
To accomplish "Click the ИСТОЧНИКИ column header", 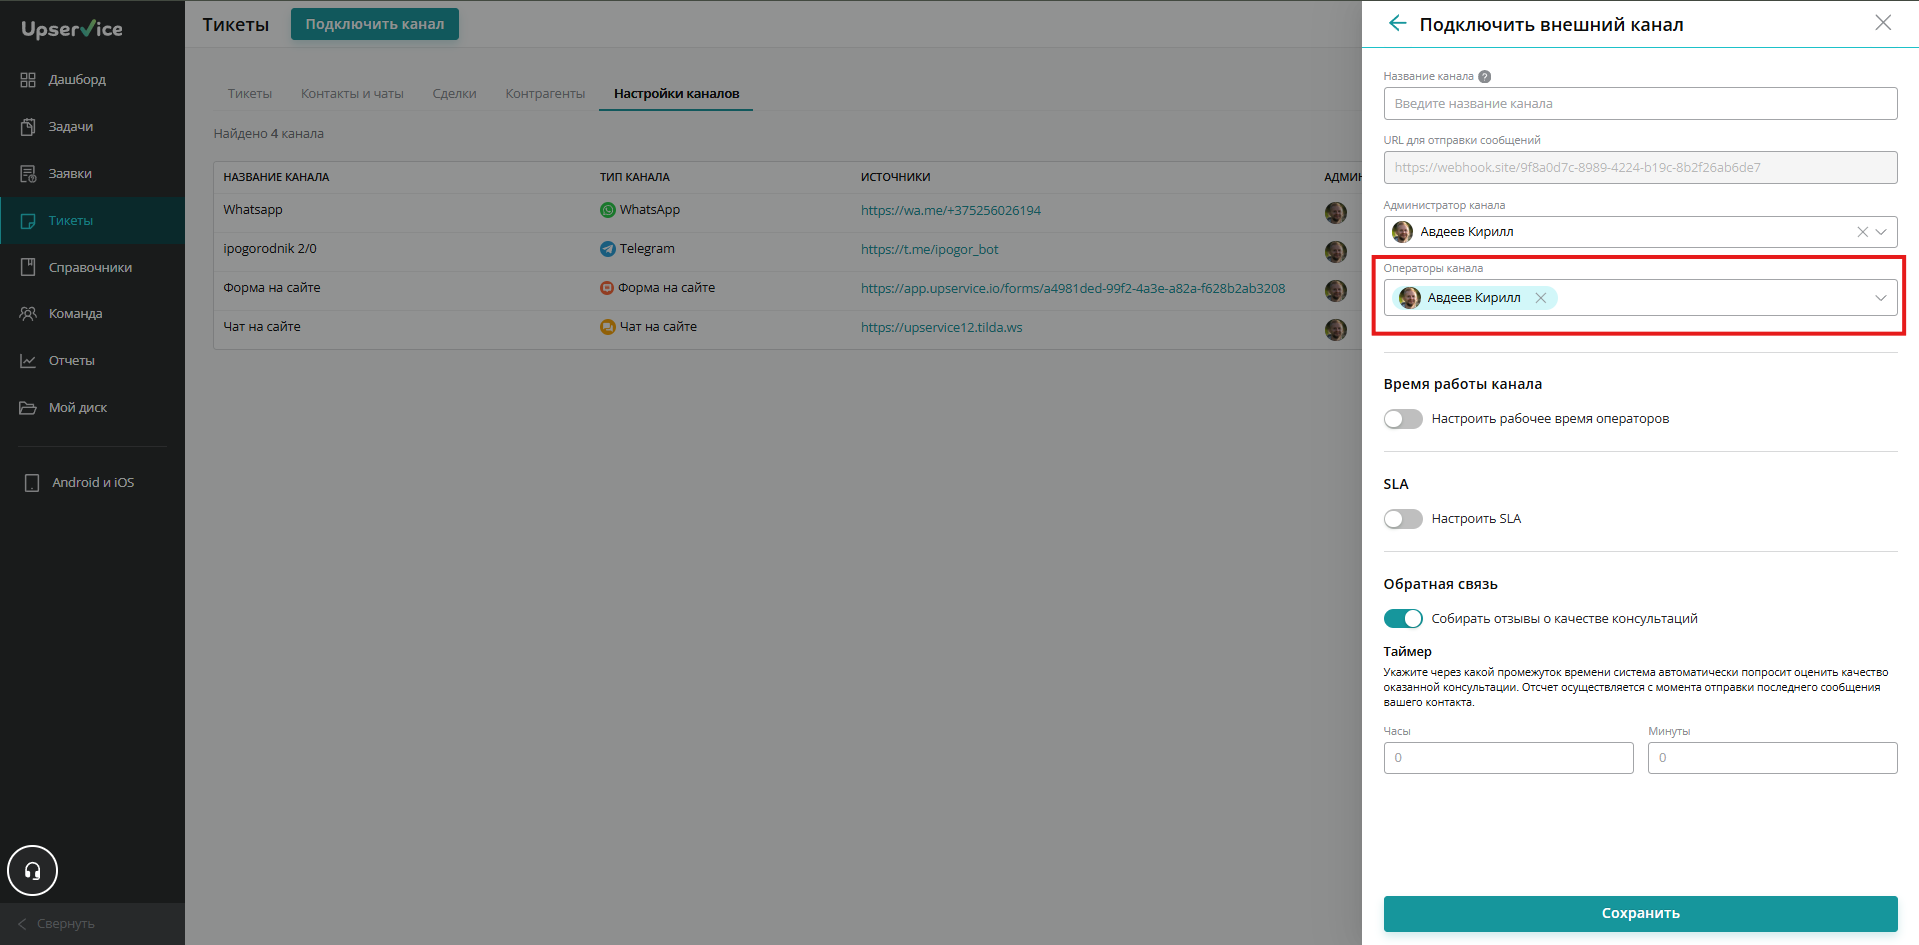I will pos(896,178).
